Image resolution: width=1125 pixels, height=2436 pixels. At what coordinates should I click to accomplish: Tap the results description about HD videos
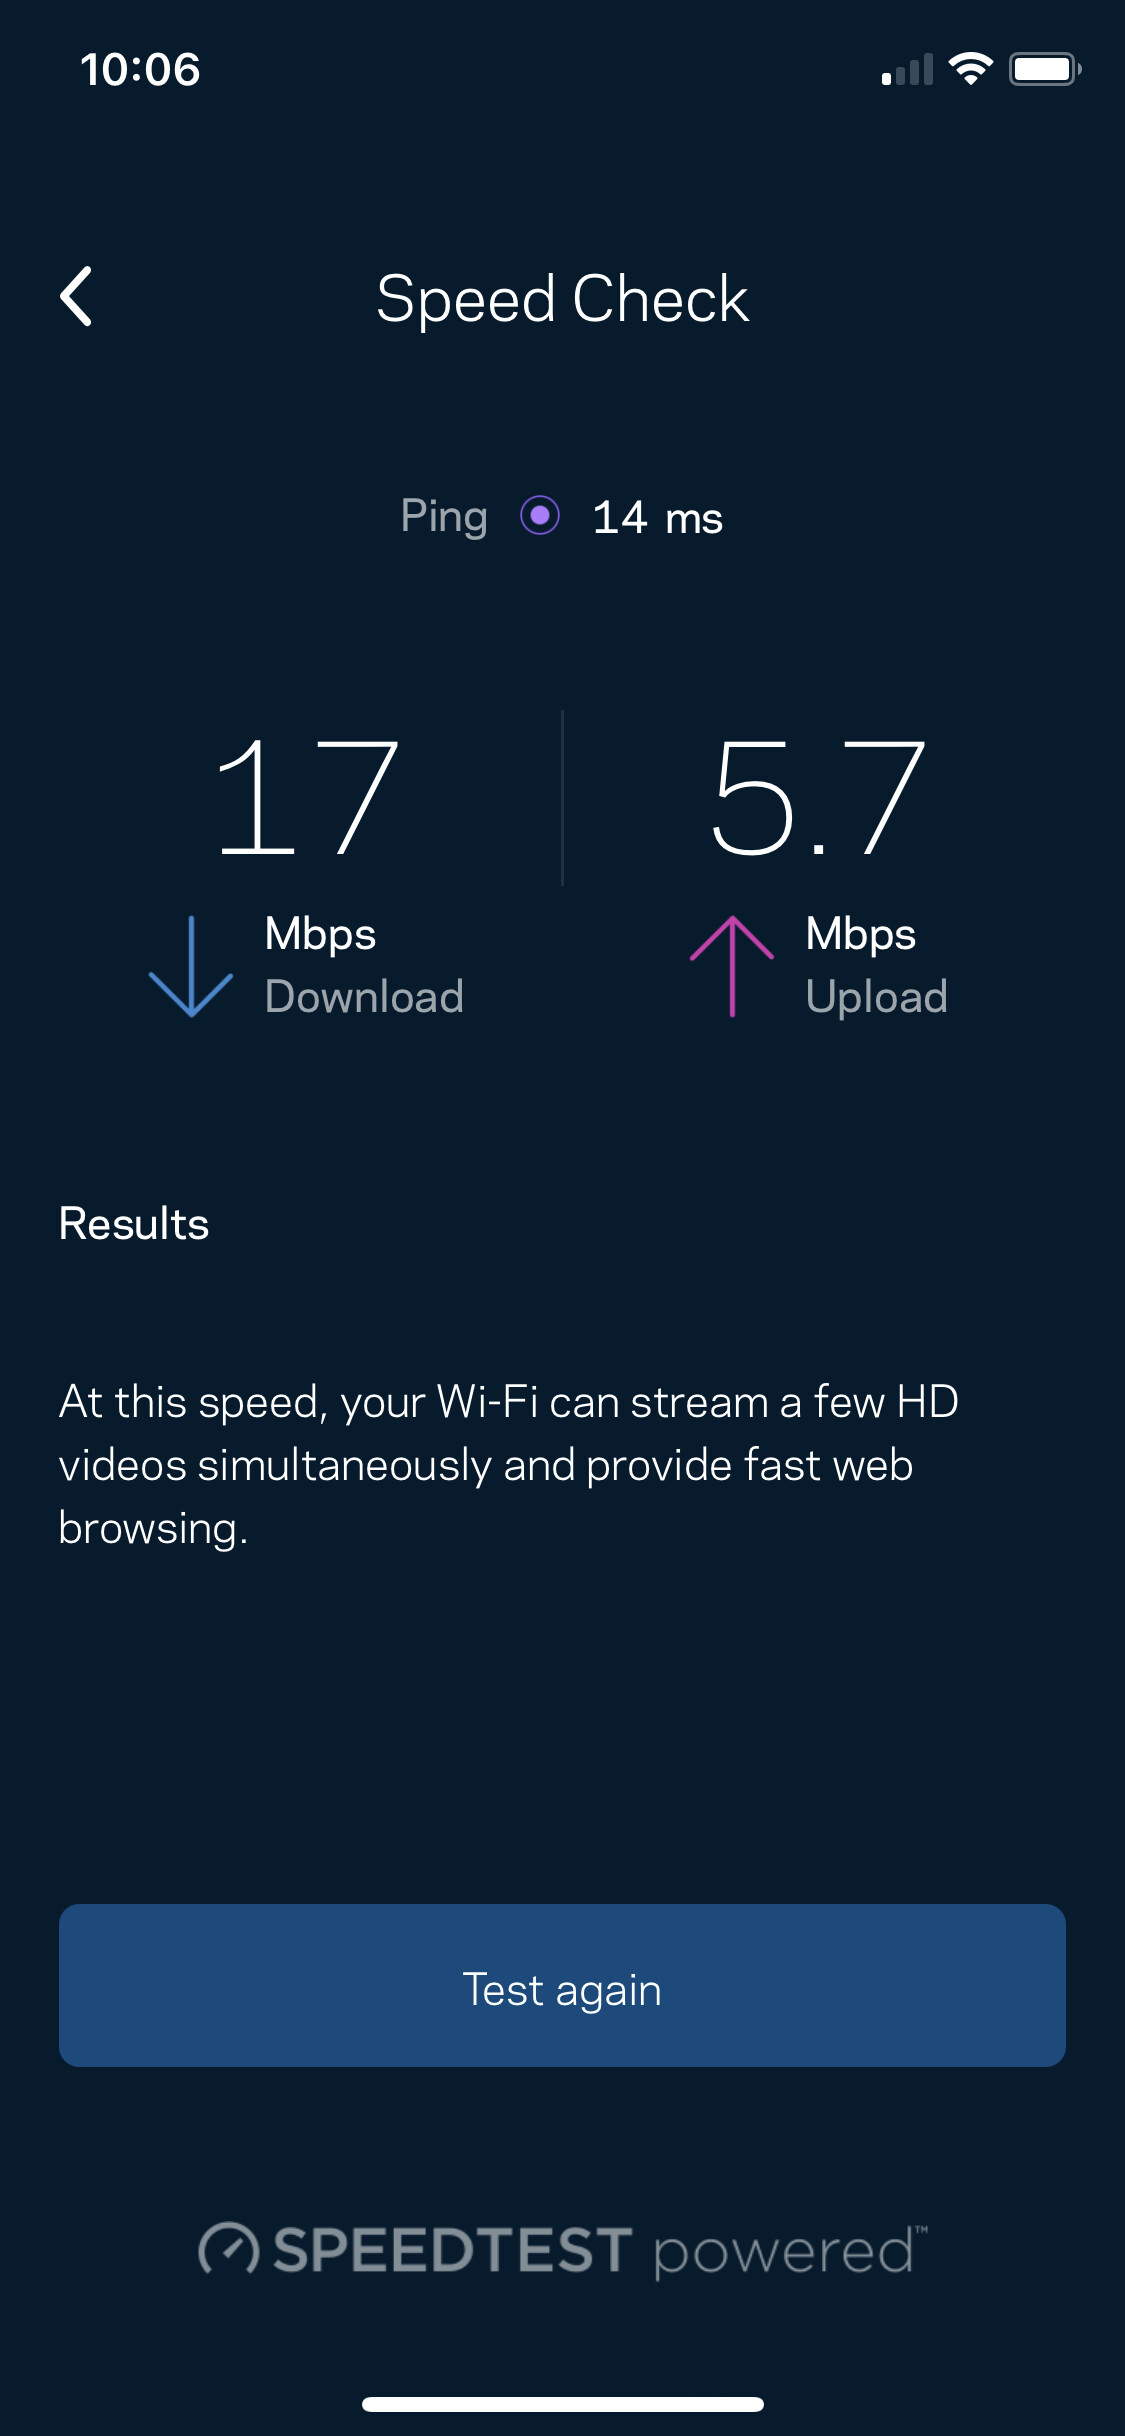pos(509,1465)
